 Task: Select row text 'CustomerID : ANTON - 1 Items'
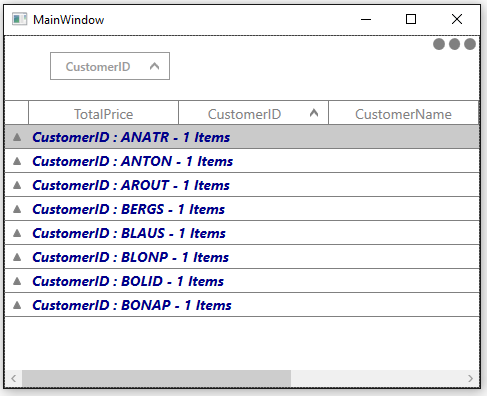132,161
